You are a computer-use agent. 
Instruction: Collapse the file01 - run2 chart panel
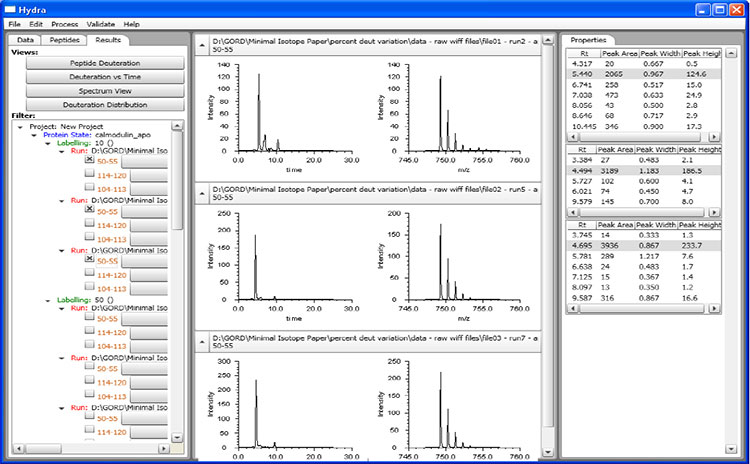(202, 45)
